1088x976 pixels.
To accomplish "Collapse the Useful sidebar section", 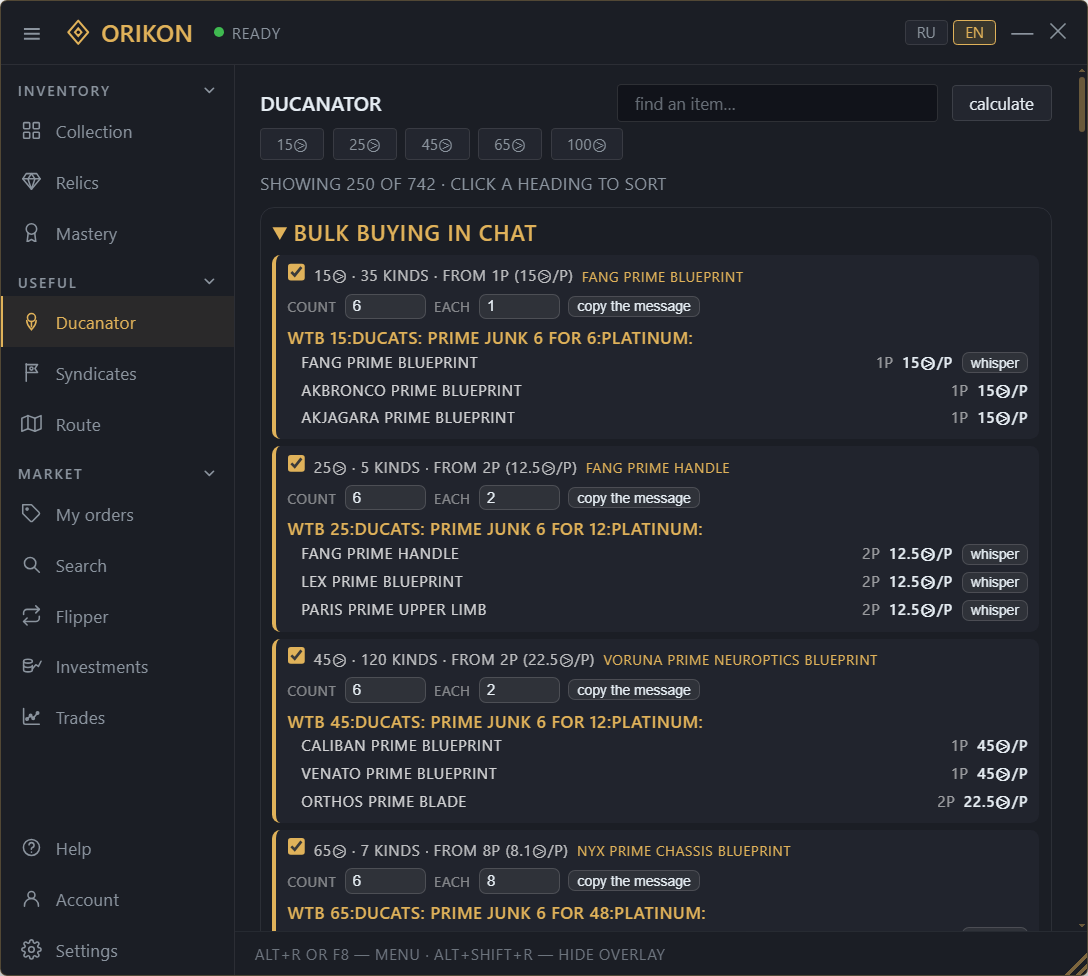I will coord(209,282).
